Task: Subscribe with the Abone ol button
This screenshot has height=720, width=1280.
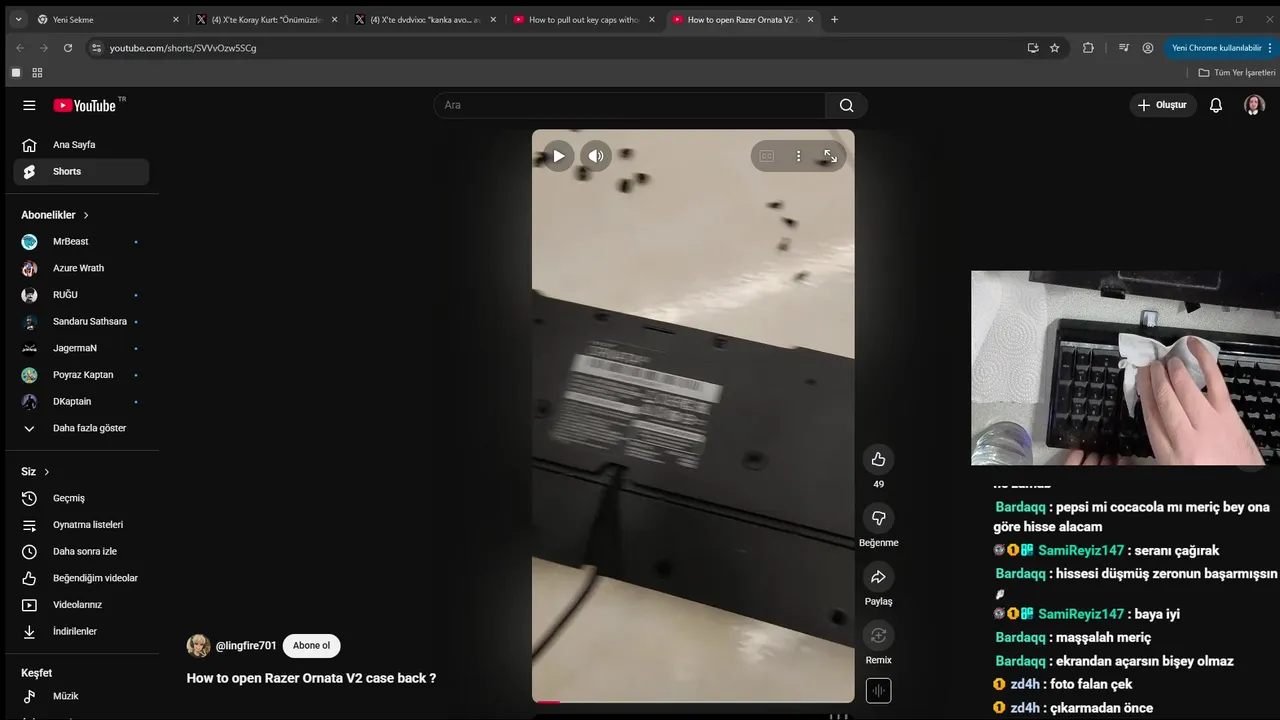Action: (311, 646)
